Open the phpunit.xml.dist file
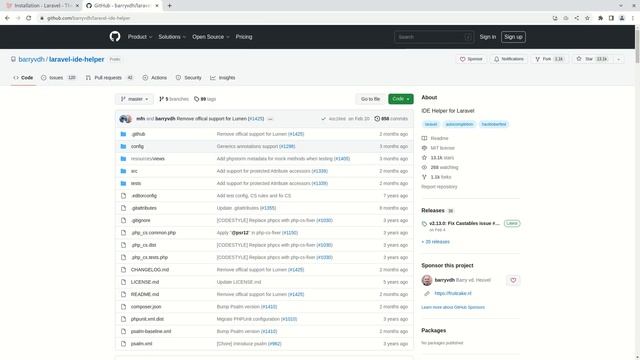Viewport: 640px width, 360px height. (x=147, y=319)
